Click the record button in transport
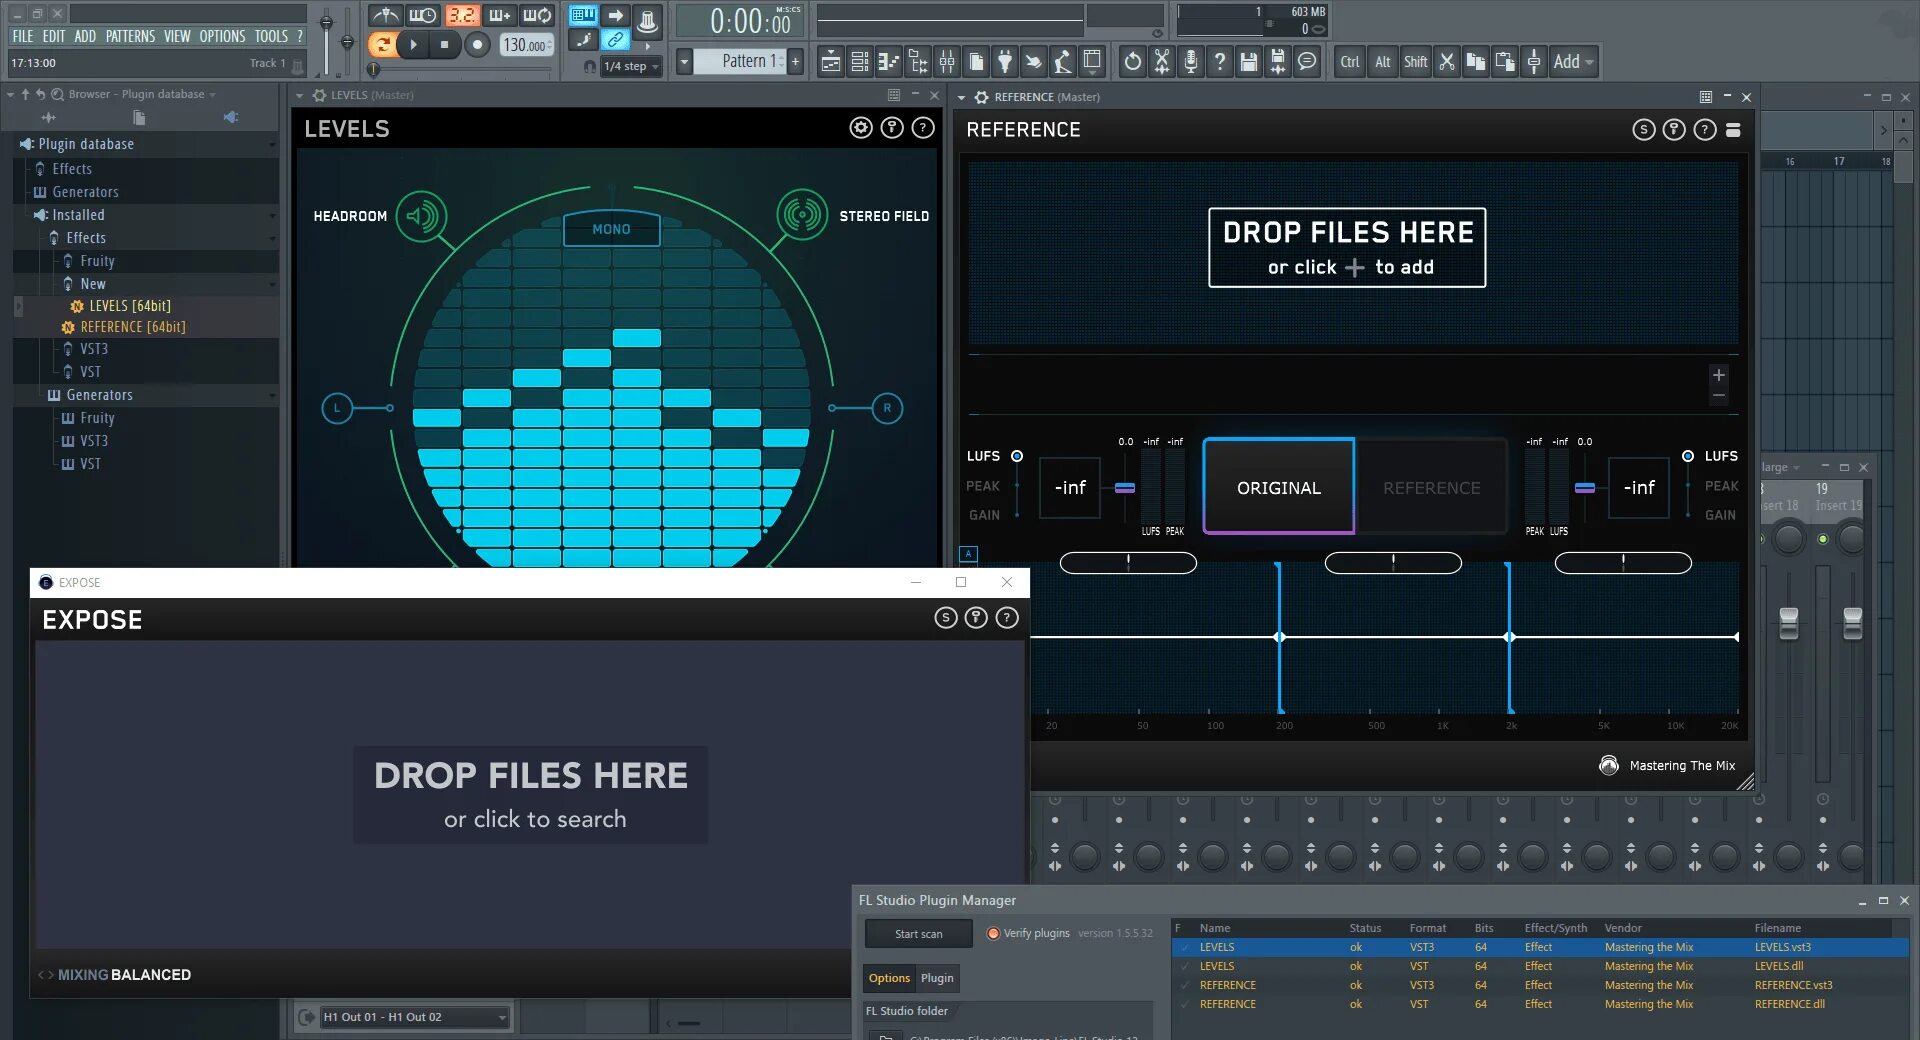 (478, 44)
